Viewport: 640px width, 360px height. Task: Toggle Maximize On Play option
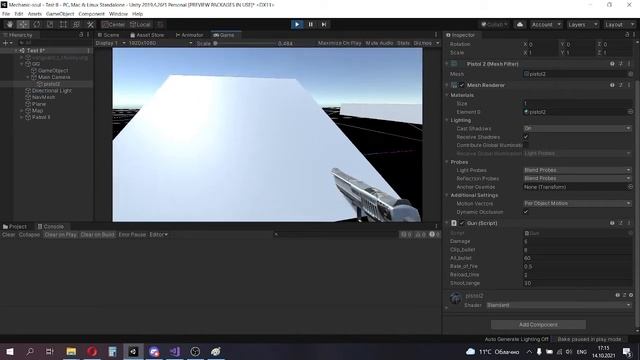(340, 43)
